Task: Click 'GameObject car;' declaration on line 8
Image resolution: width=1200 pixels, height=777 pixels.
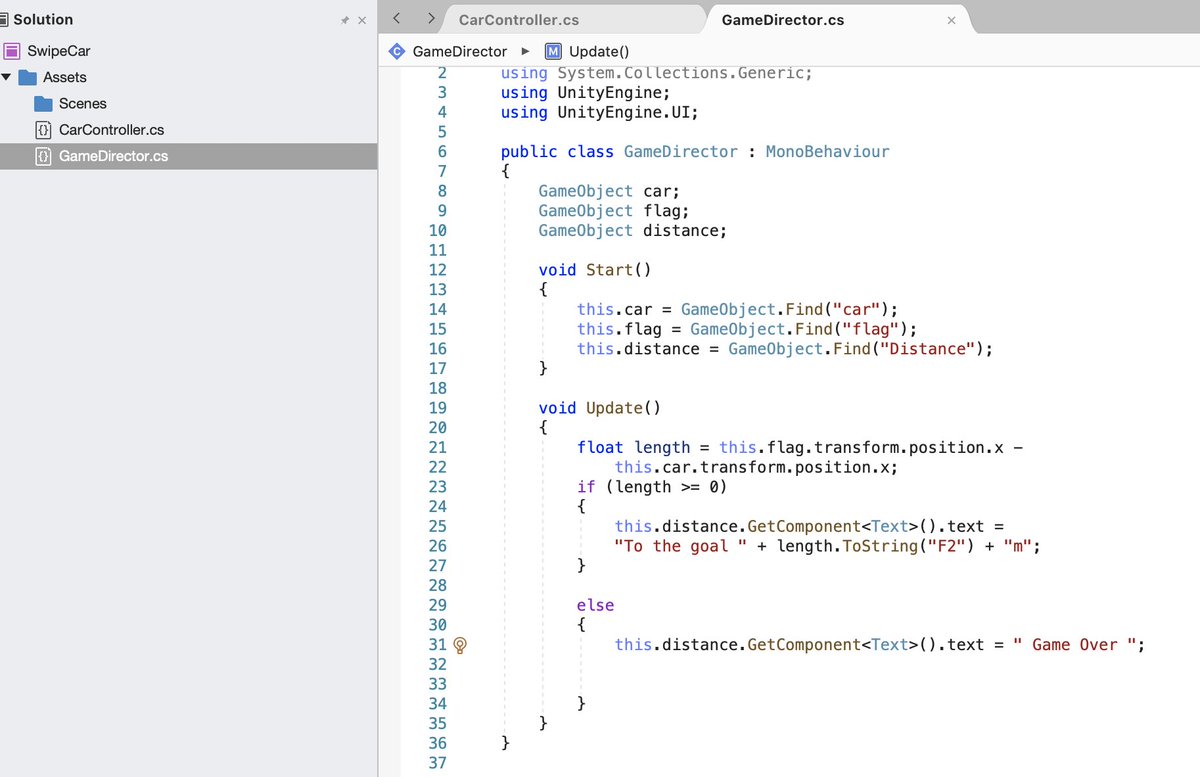Action: 609,191
